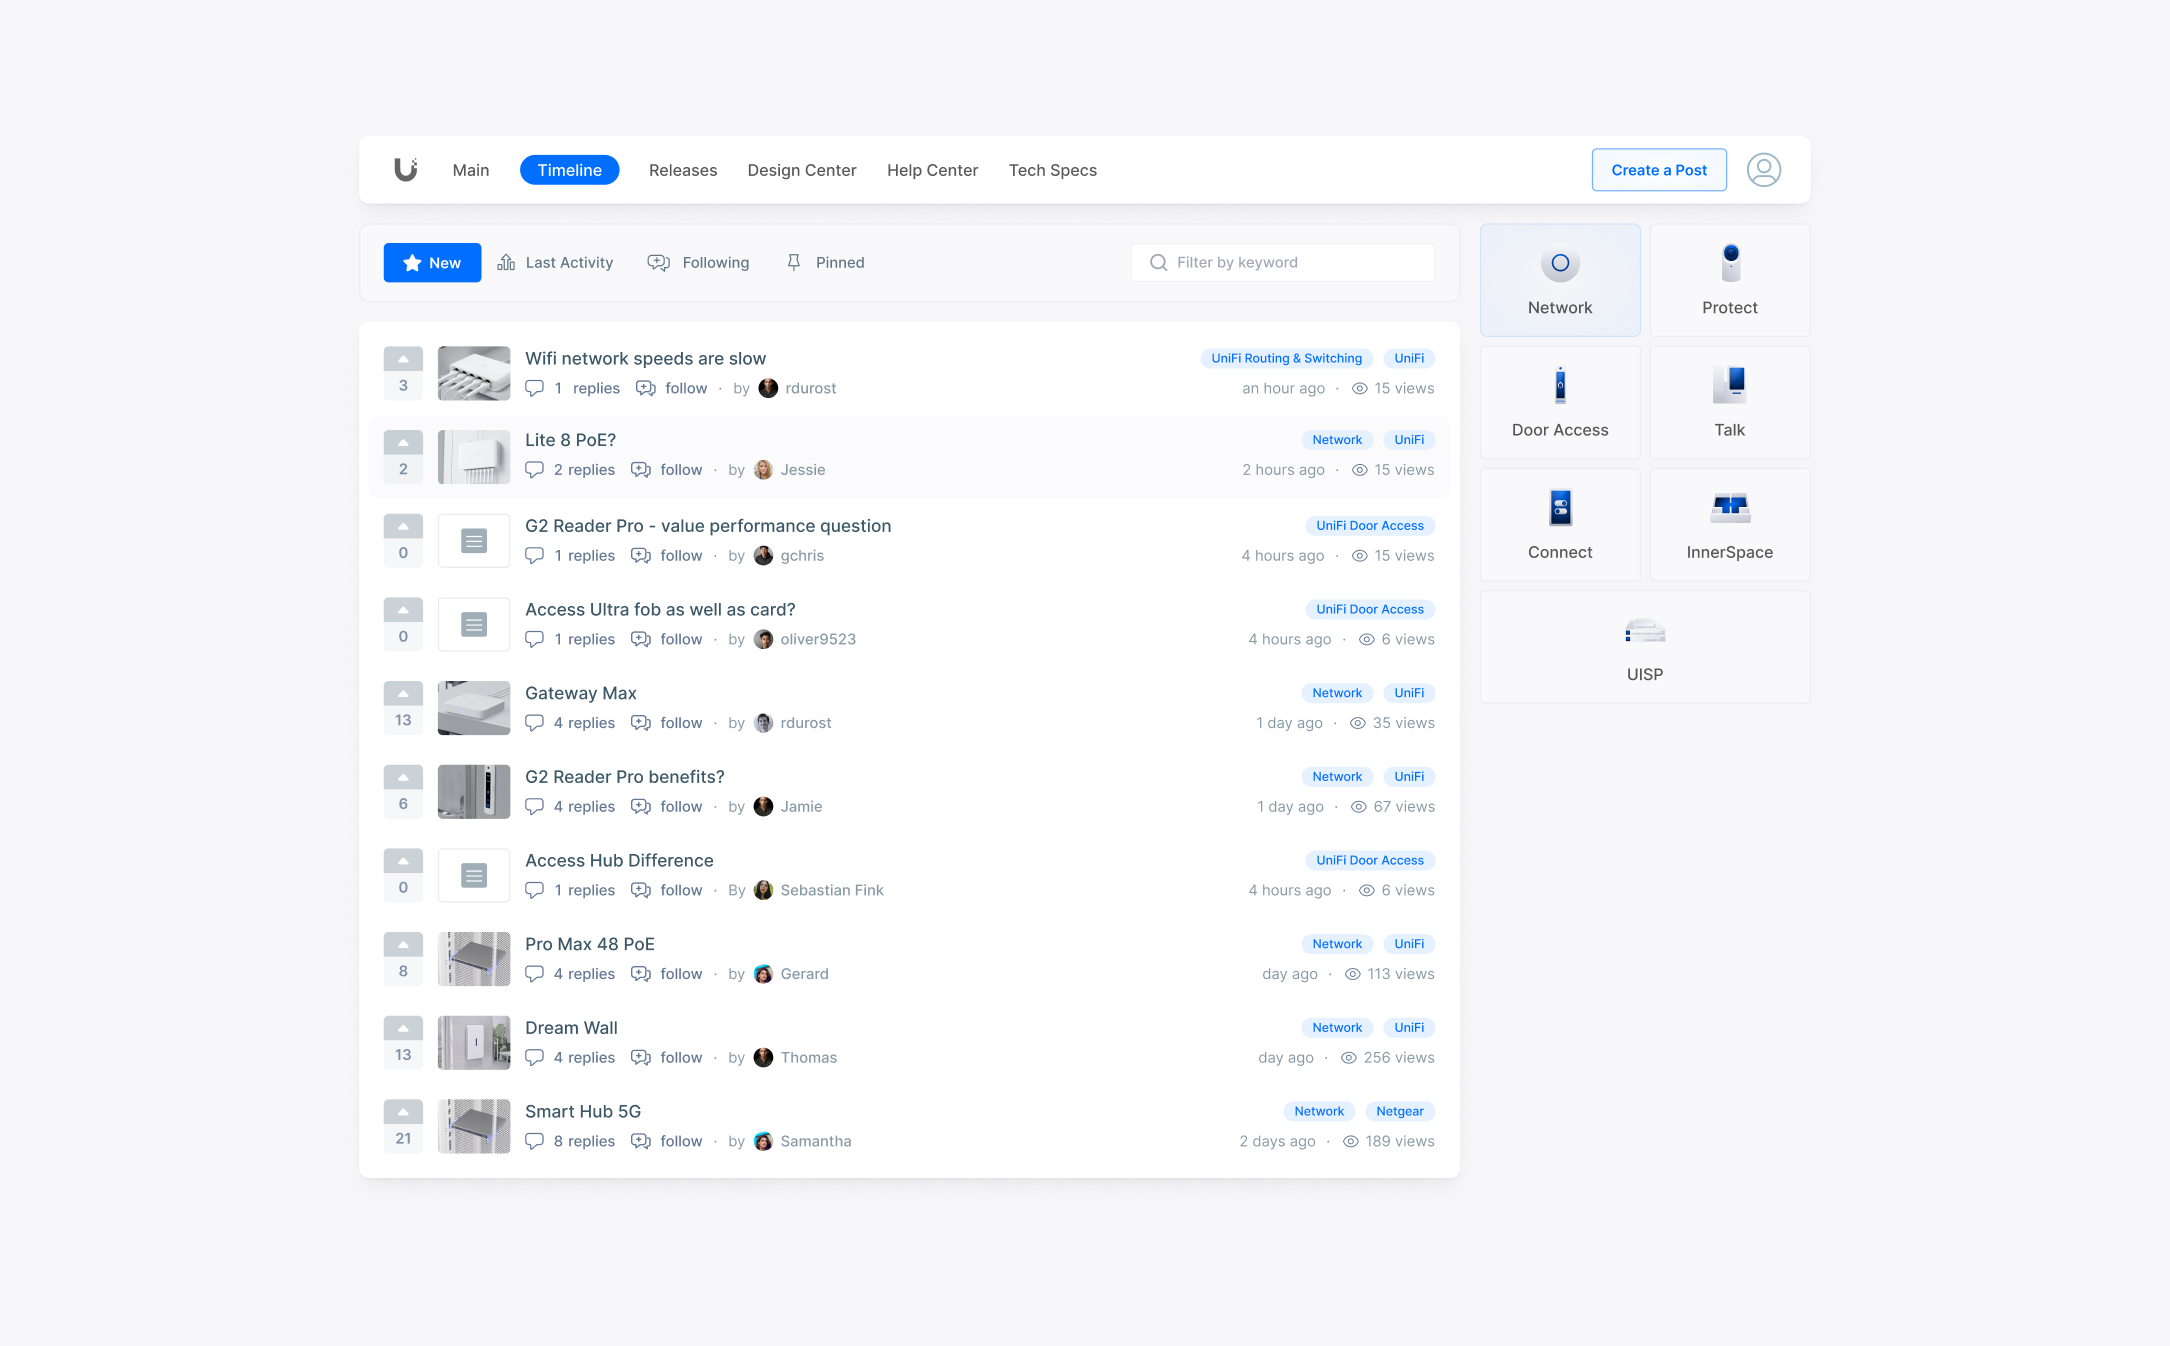Upvote the Wifi network speeds post
This screenshot has width=2170, height=1346.
pyautogui.click(x=403, y=359)
